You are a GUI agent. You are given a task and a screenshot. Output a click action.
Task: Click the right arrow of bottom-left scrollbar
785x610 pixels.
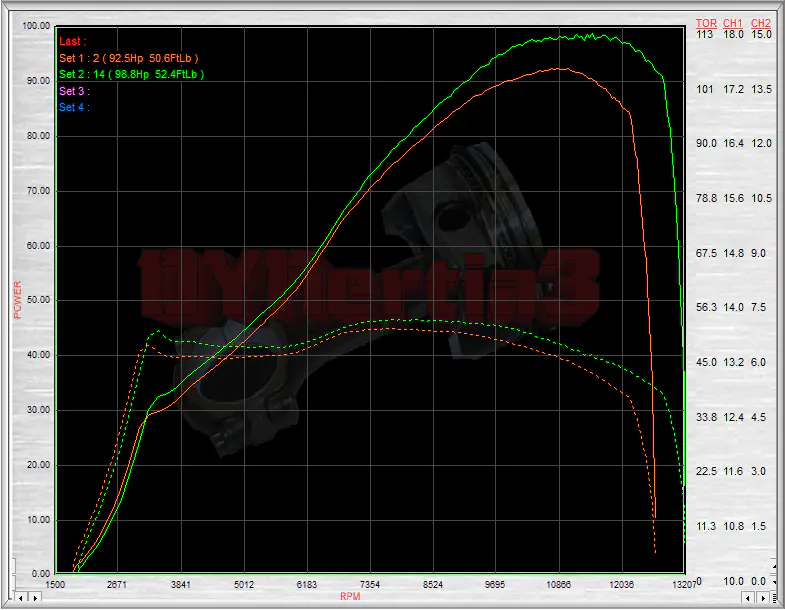35,598
